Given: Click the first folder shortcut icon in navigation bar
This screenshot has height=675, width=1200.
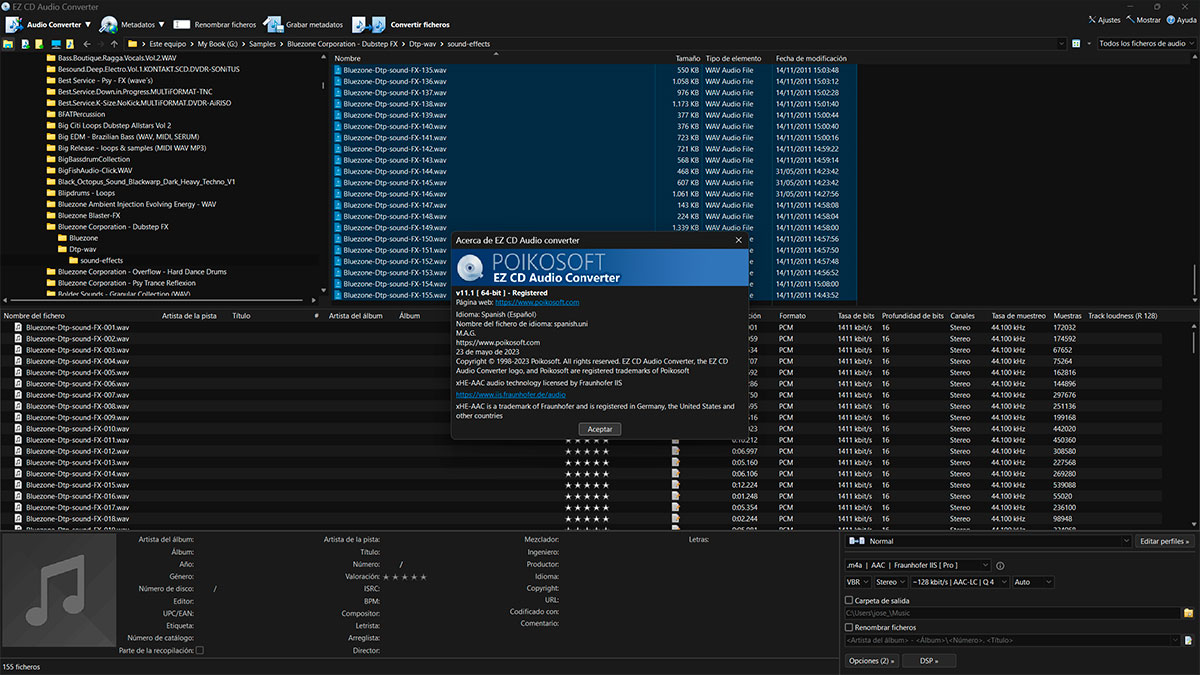Looking at the screenshot, I should [x=8, y=44].
